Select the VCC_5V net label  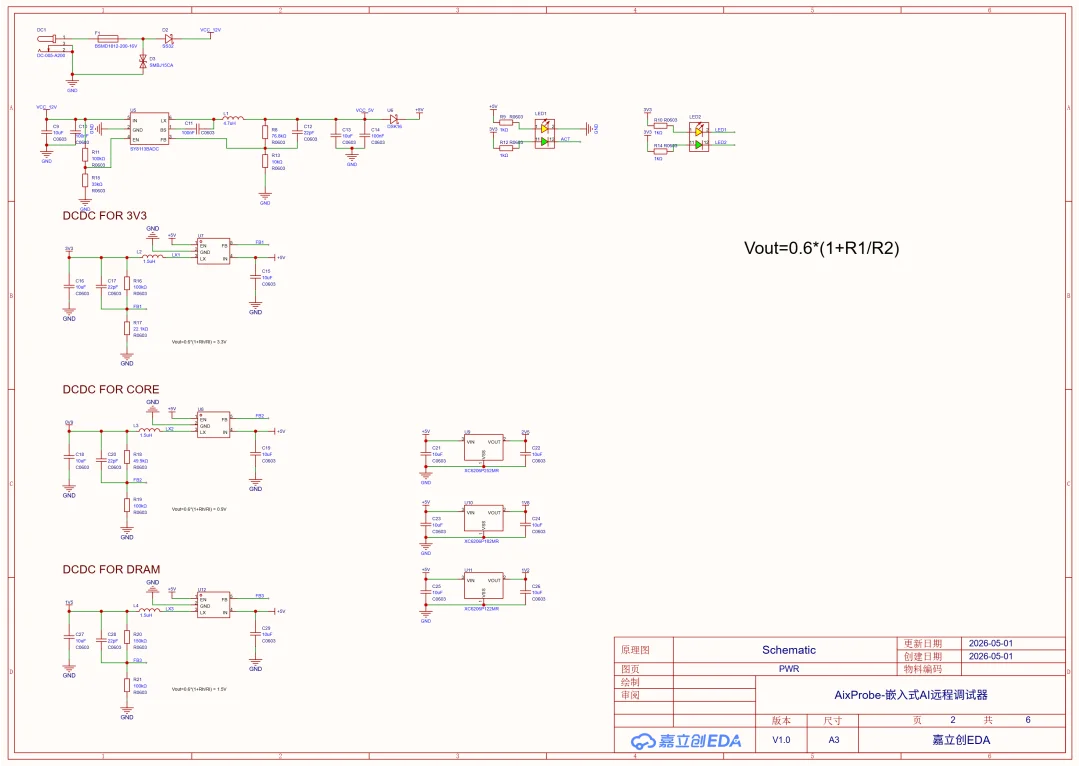[364, 110]
